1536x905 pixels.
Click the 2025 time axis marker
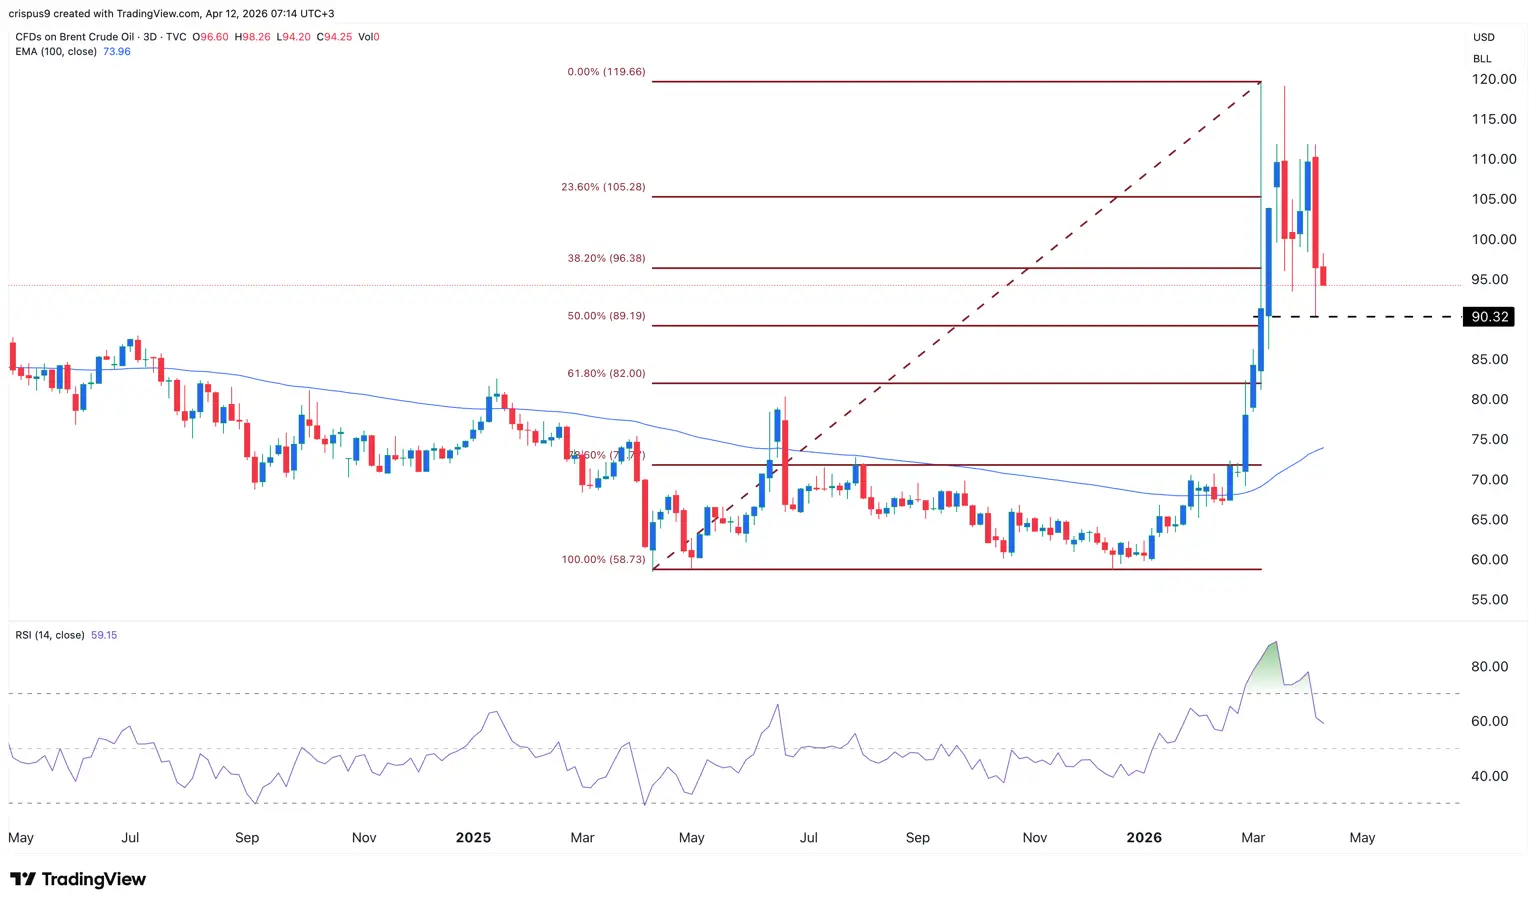pyautogui.click(x=473, y=837)
